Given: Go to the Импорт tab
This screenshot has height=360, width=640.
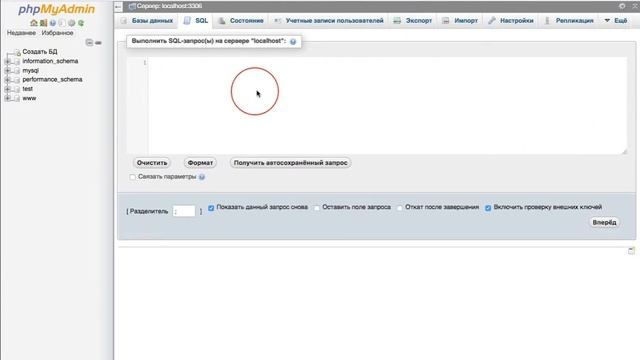Looking at the screenshot, I should [460, 20].
